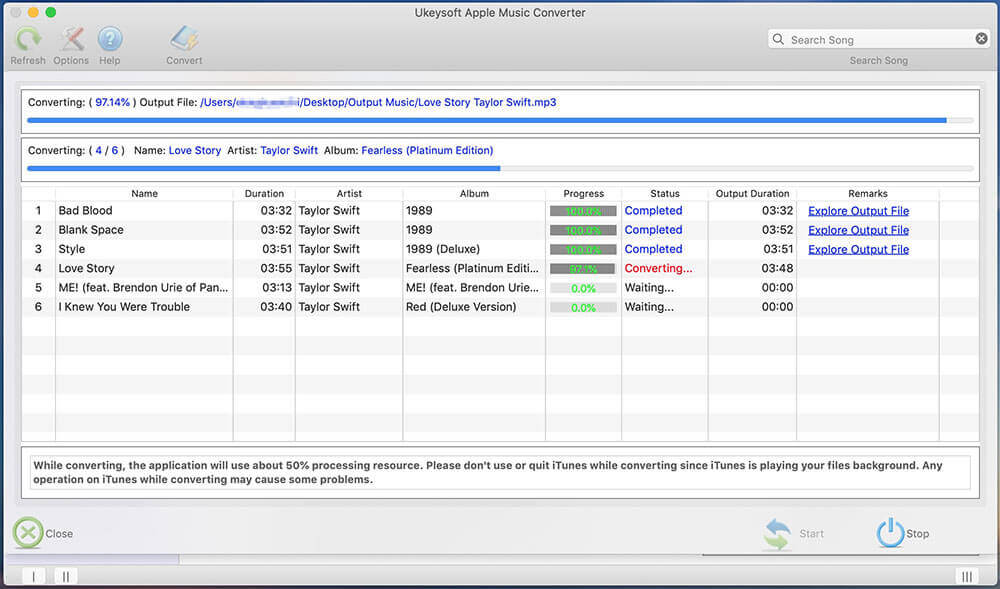Click the double-bar button in the bottom strip
The image size is (1000, 589).
pyautogui.click(x=66, y=576)
